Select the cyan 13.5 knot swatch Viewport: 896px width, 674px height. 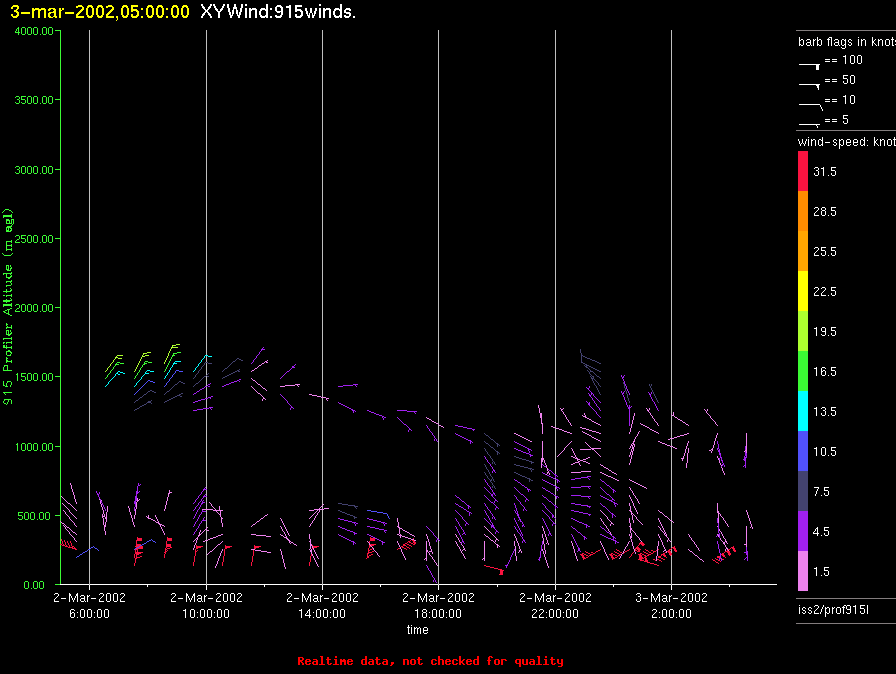(x=803, y=411)
